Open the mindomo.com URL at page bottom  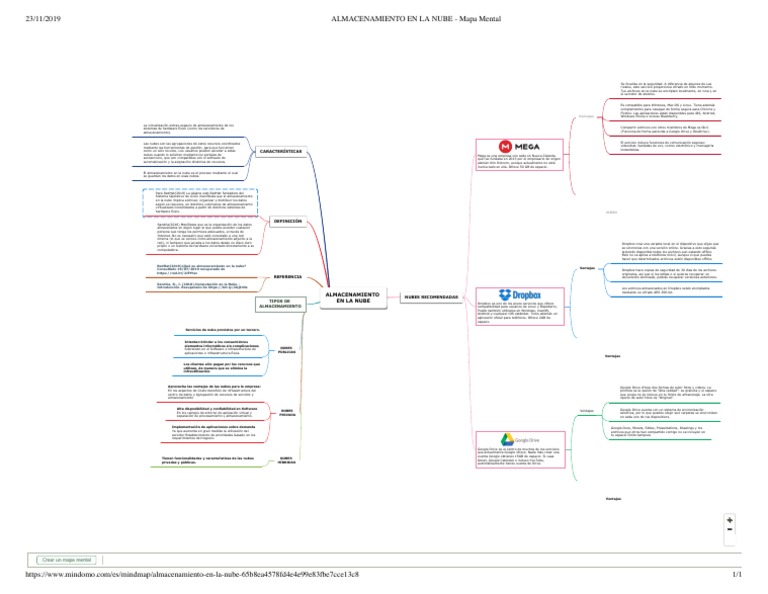[192, 574]
